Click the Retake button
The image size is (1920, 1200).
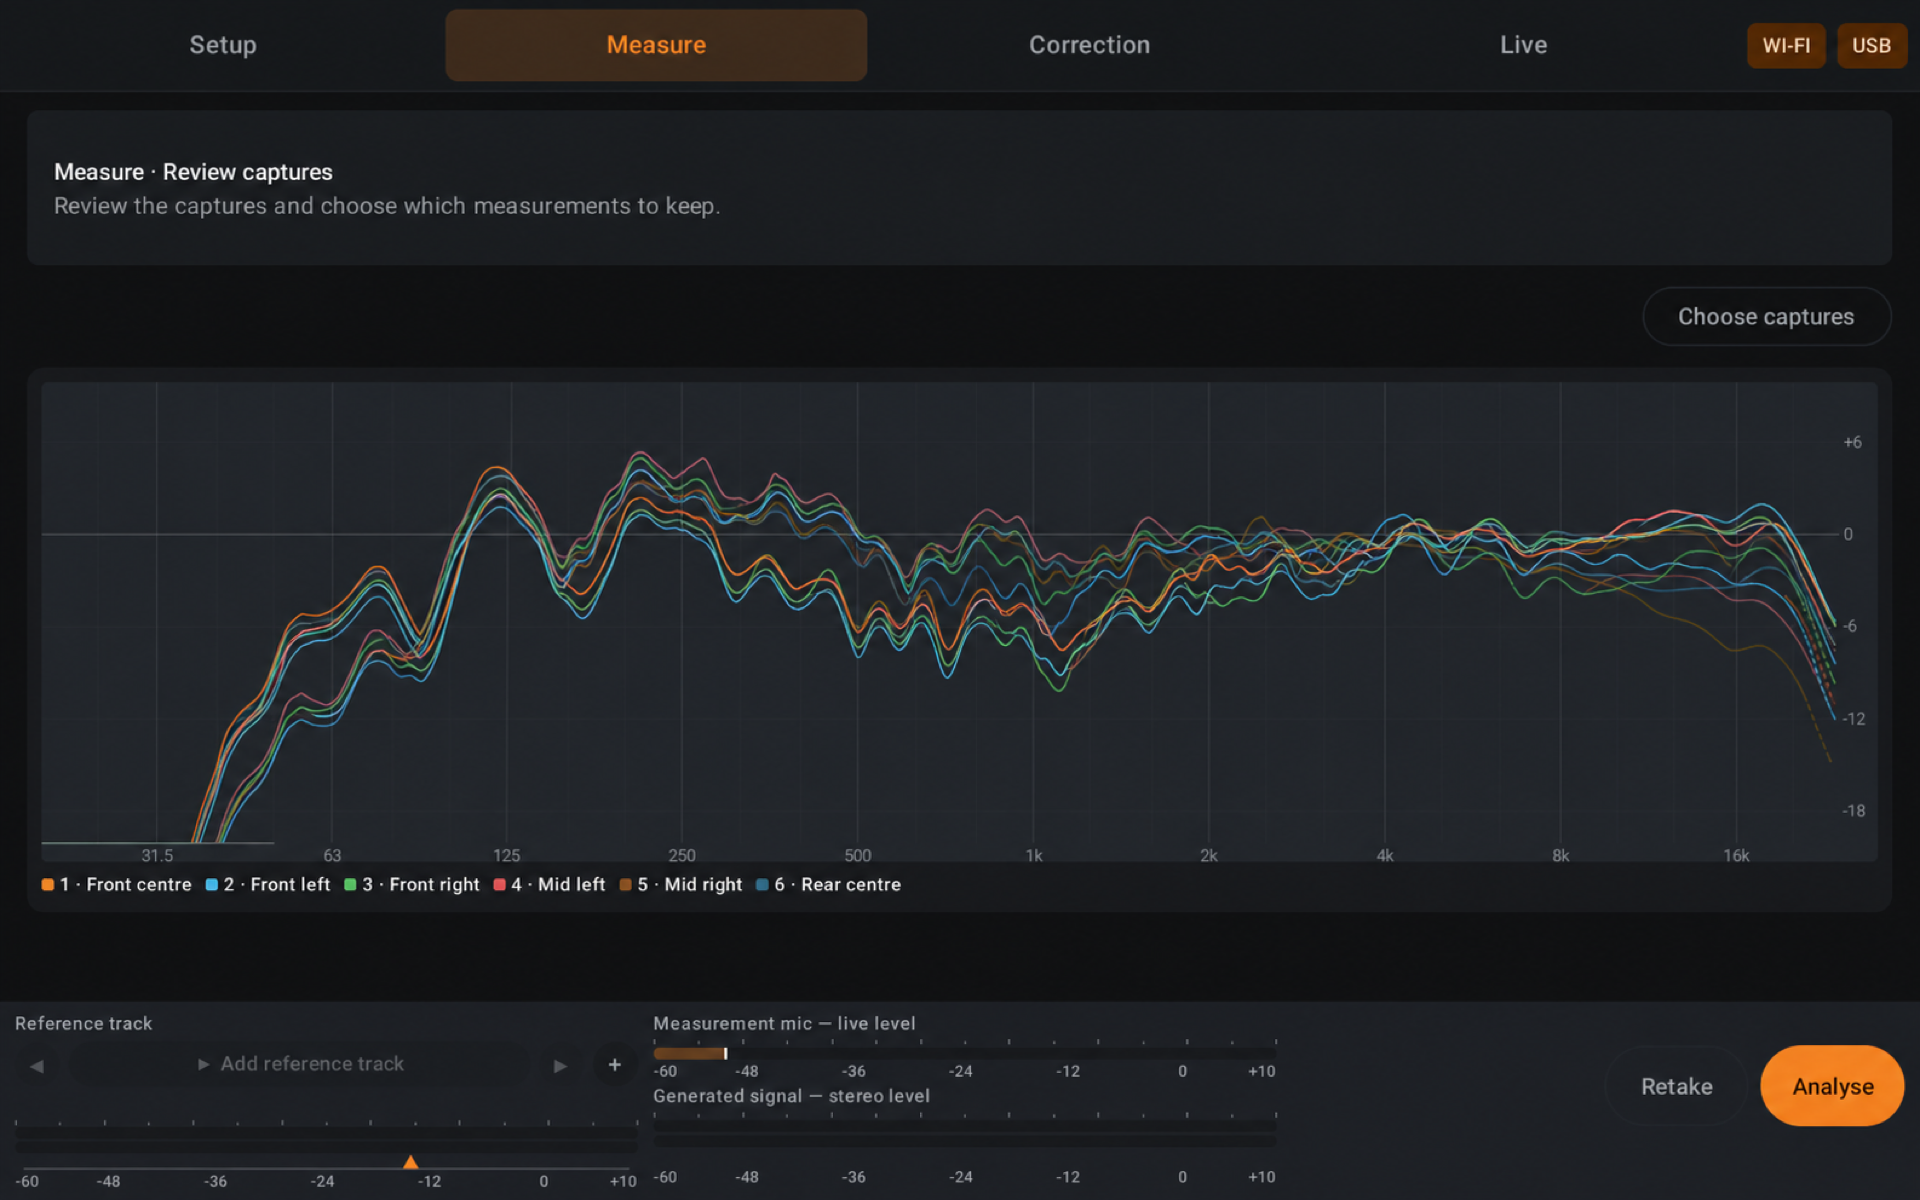click(1676, 1086)
